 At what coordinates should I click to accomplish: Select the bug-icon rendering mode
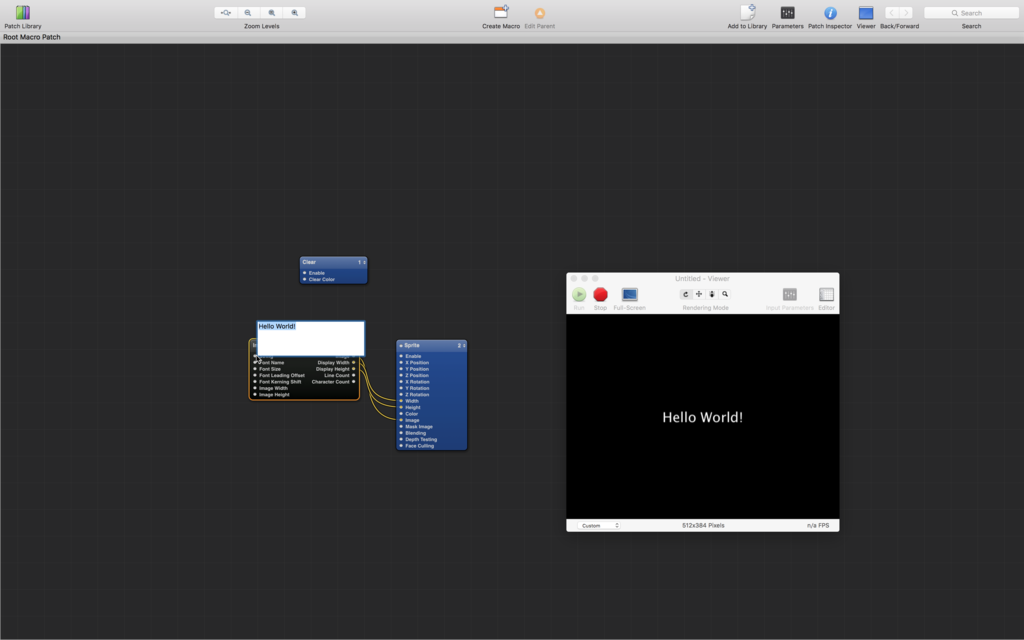[x=712, y=295]
